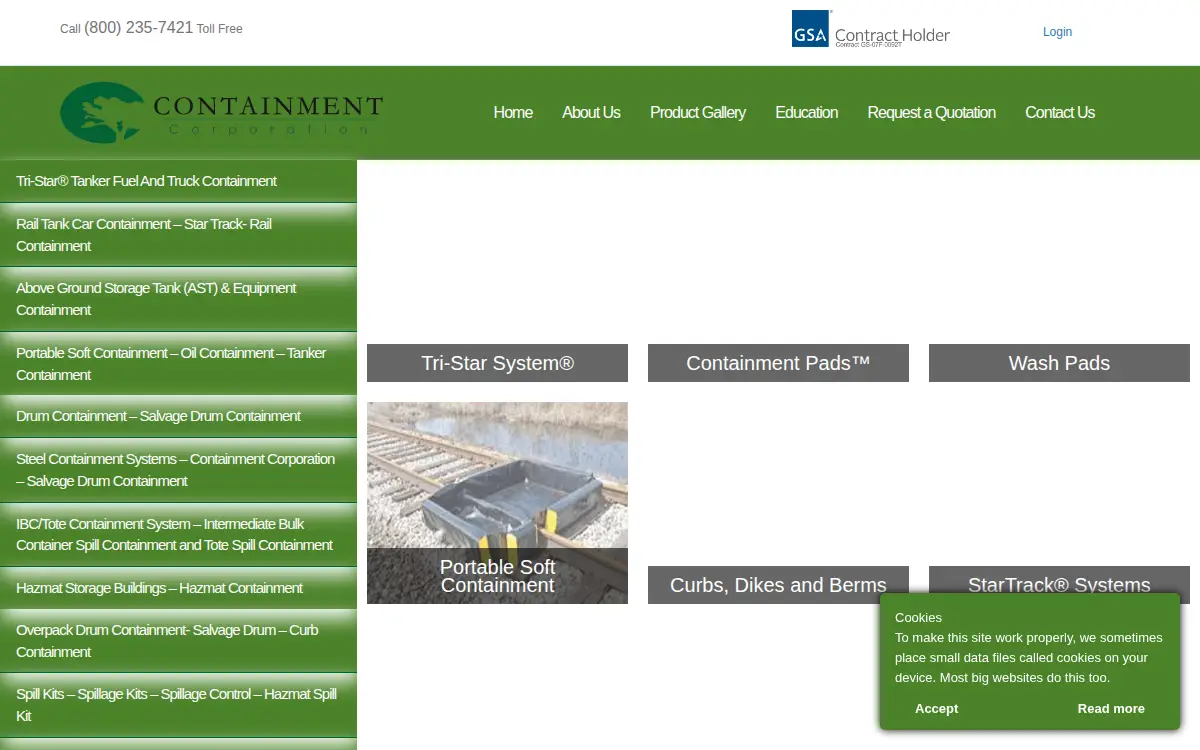Open the Wash Pads product tile
The image size is (1200, 750).
[1059, 363]
